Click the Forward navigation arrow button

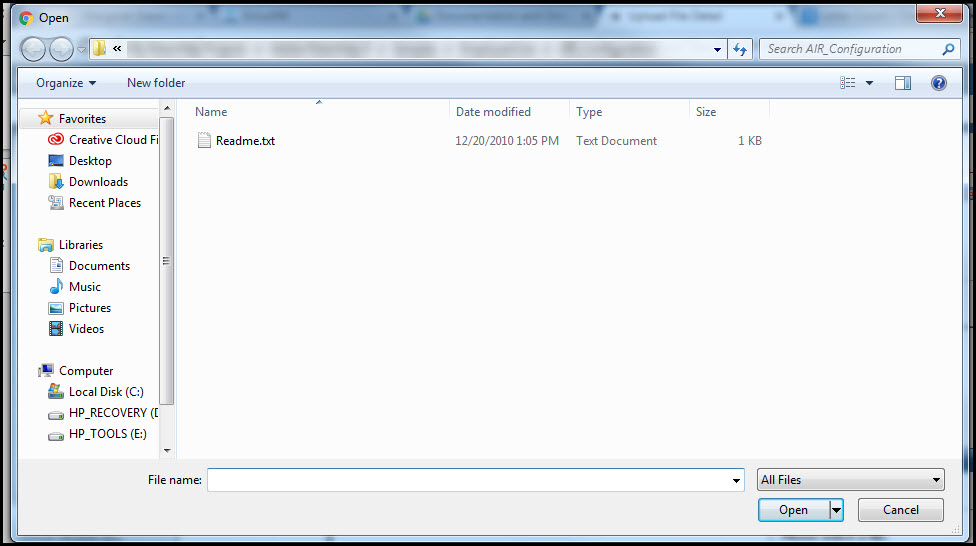(61, 49)
